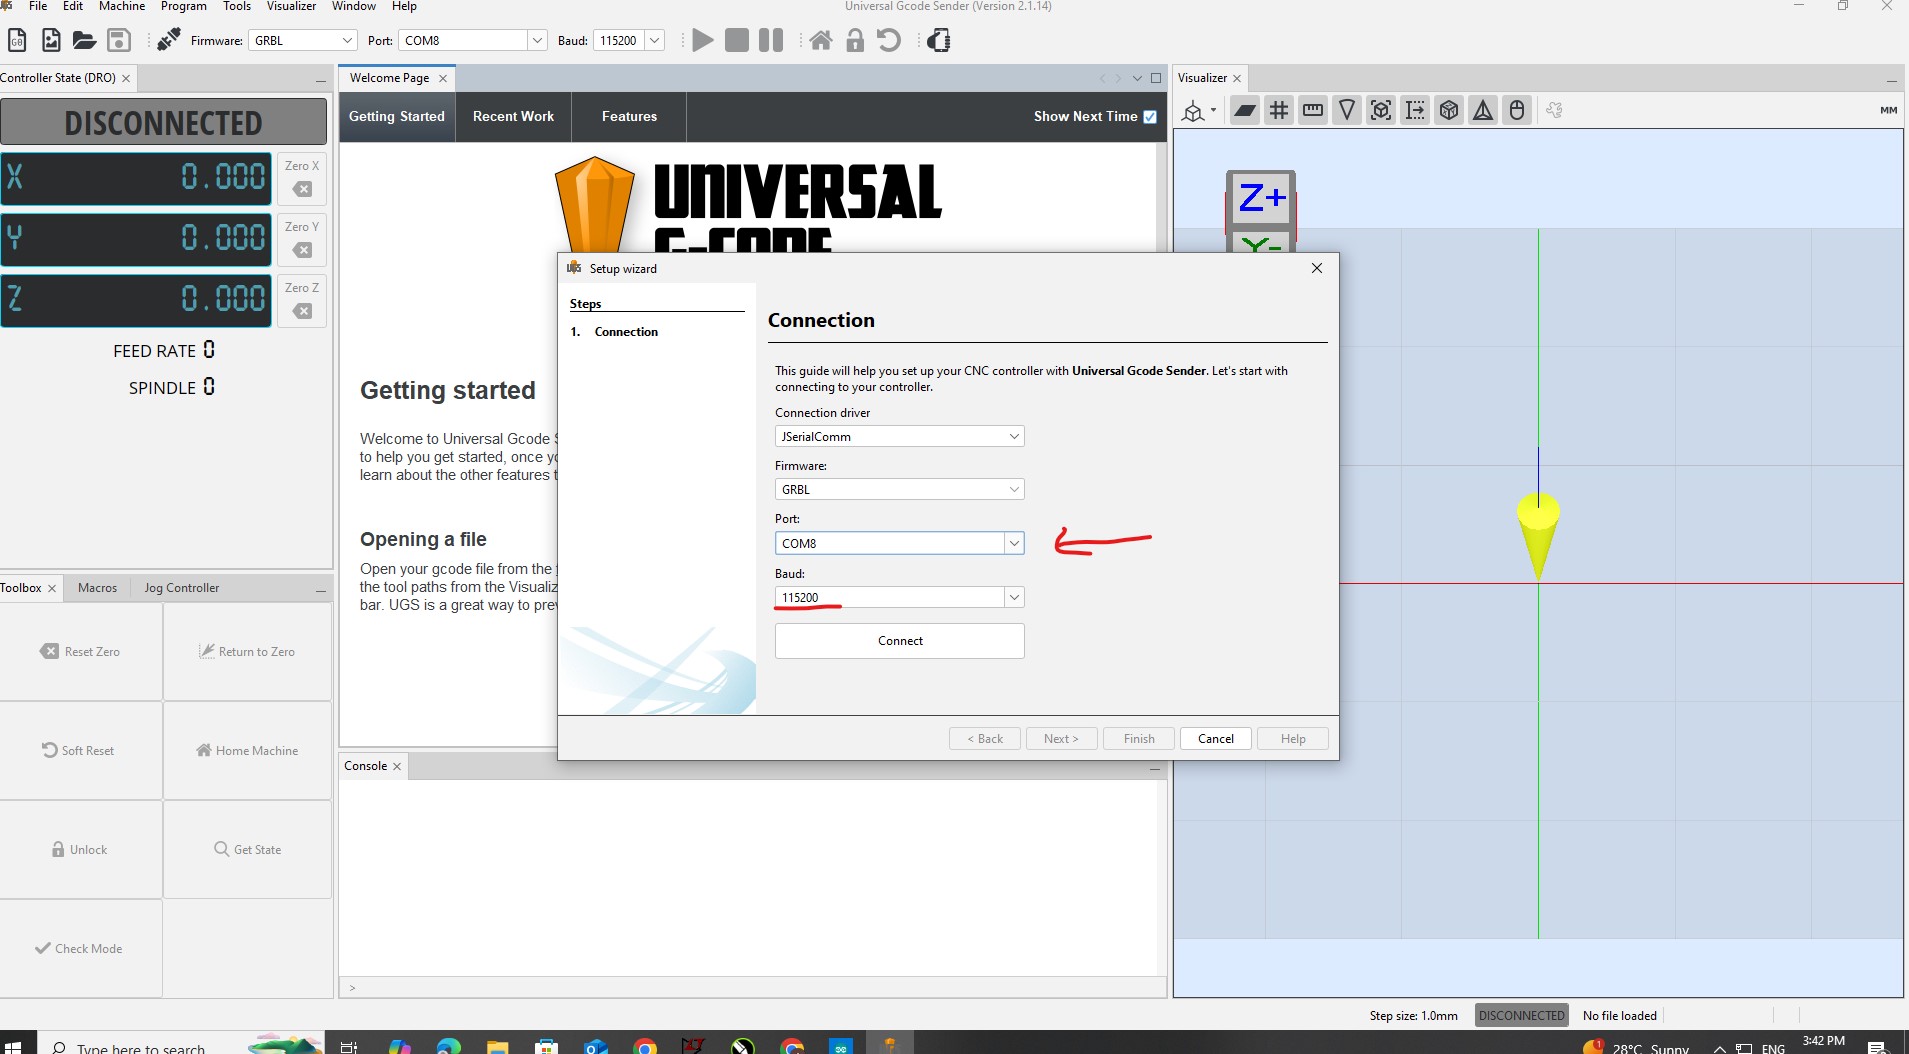Image resolution: width=1909 pixels, height=1054 pixels.
Task: Open a file with the folder icon
Action: [84, 40]
